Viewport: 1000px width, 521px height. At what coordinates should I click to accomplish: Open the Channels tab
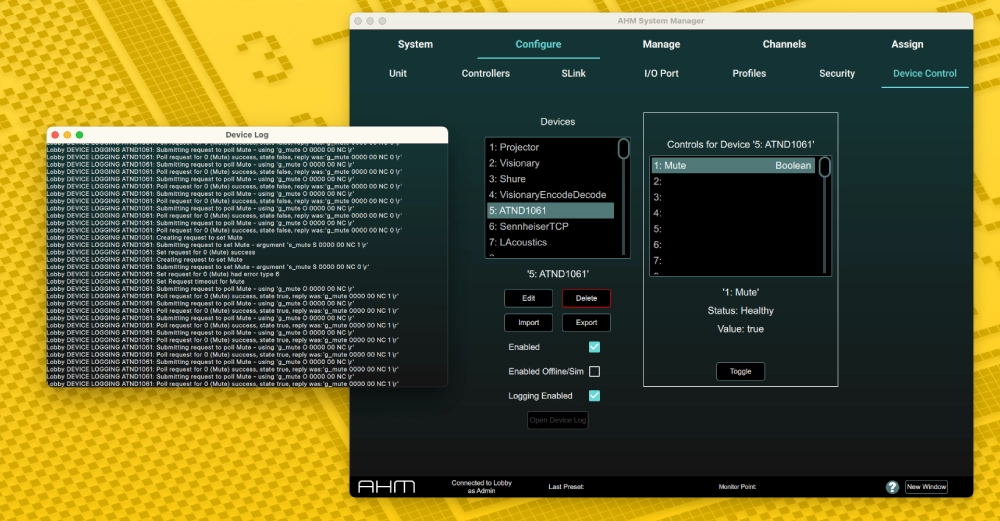pyautogui.click(x=784, y=44)
